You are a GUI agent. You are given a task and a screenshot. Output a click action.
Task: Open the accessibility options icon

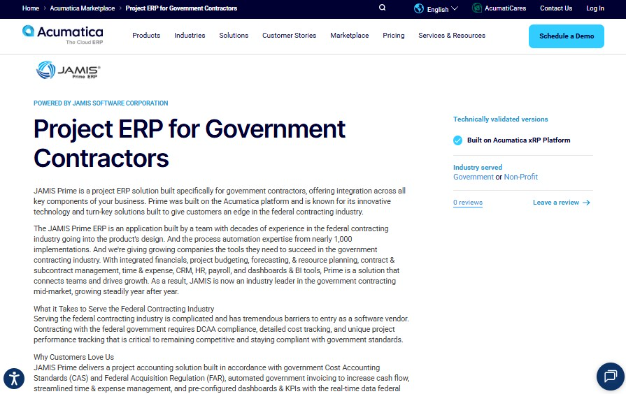pyautogui.click(x=14, y=378)
